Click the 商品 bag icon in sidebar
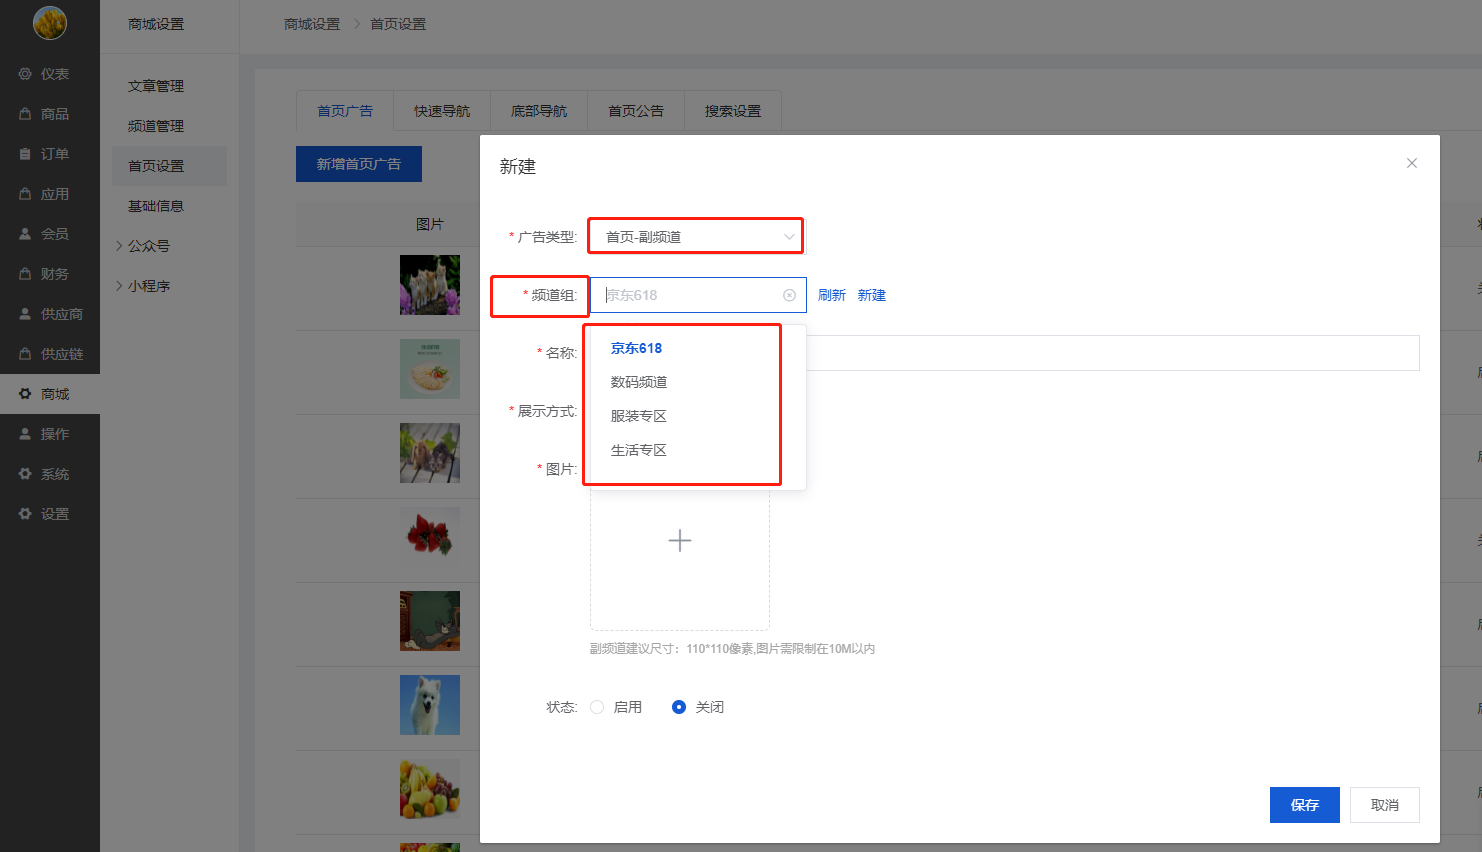Image resolution: width=1482 pixels, height=852 pixels. pyautogui.click(x=25, y=114)
